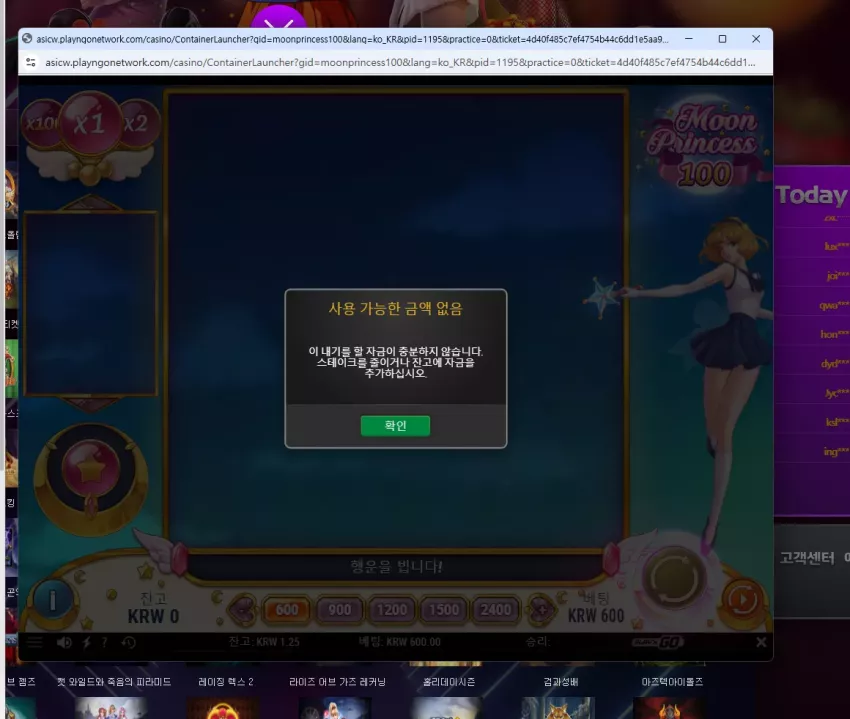The image size is (850, 719).
Task: Click the x1 multiplier orb
Action: coord(90,124)
